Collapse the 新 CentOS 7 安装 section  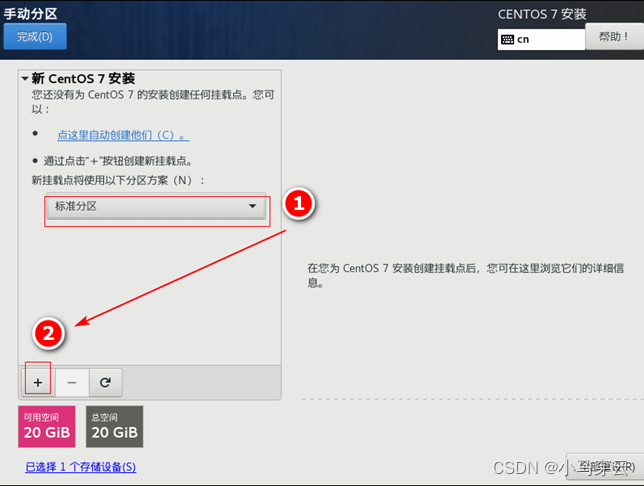click(x=25, y=78)
